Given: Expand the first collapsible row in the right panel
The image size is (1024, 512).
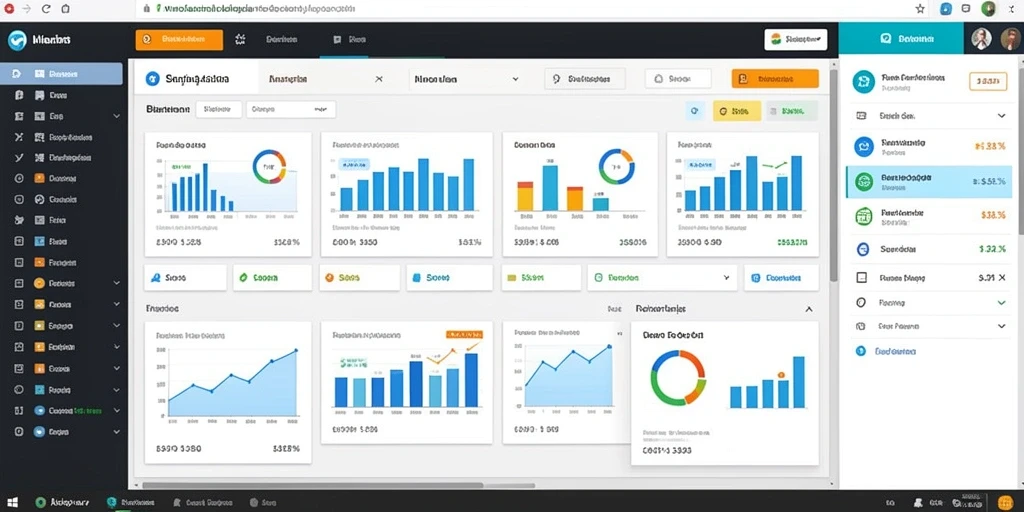Looking at the screenshot, I should (x=931, y=116).
